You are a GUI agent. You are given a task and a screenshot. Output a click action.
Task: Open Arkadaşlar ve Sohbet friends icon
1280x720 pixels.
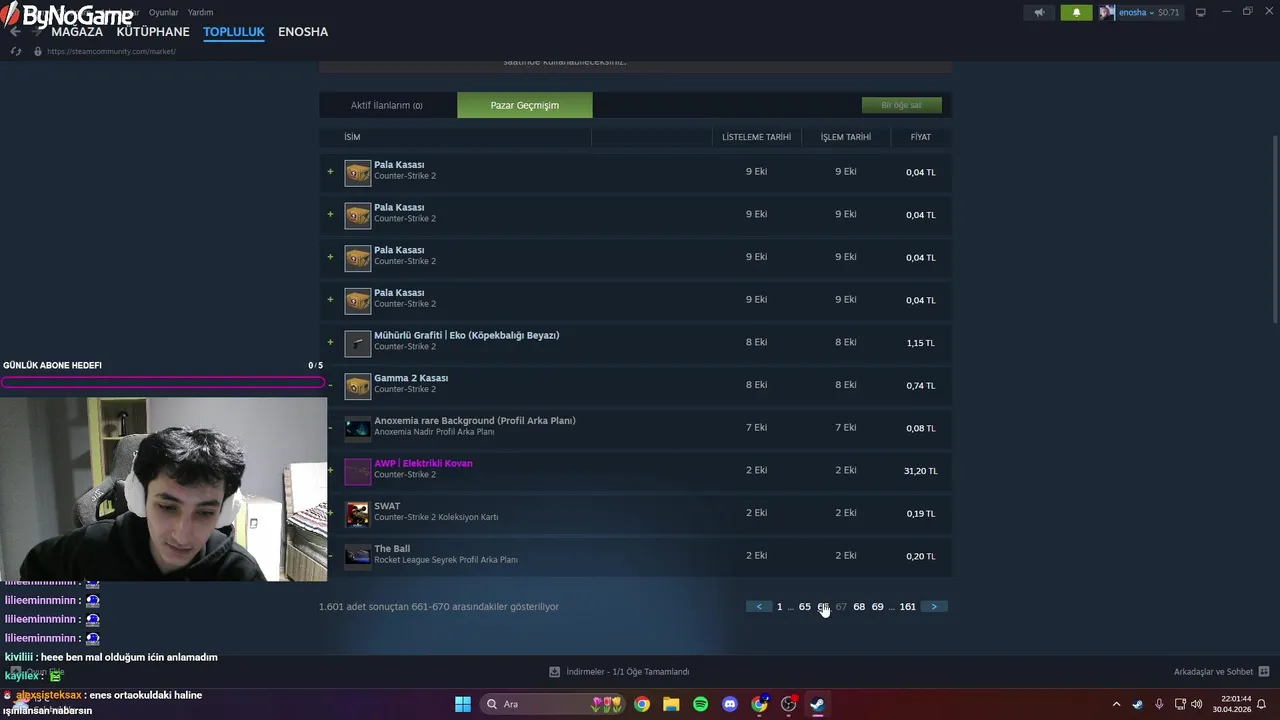[1264, 671]
